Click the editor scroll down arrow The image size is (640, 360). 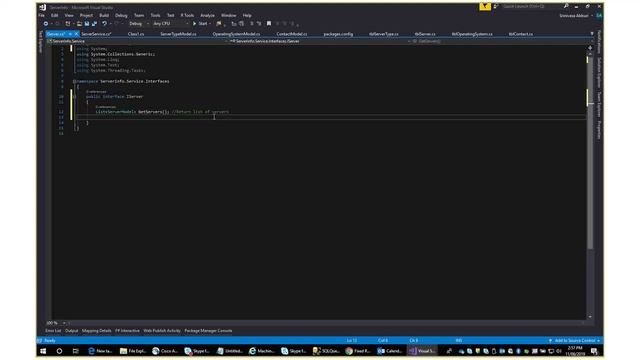[x=590, y=317]
